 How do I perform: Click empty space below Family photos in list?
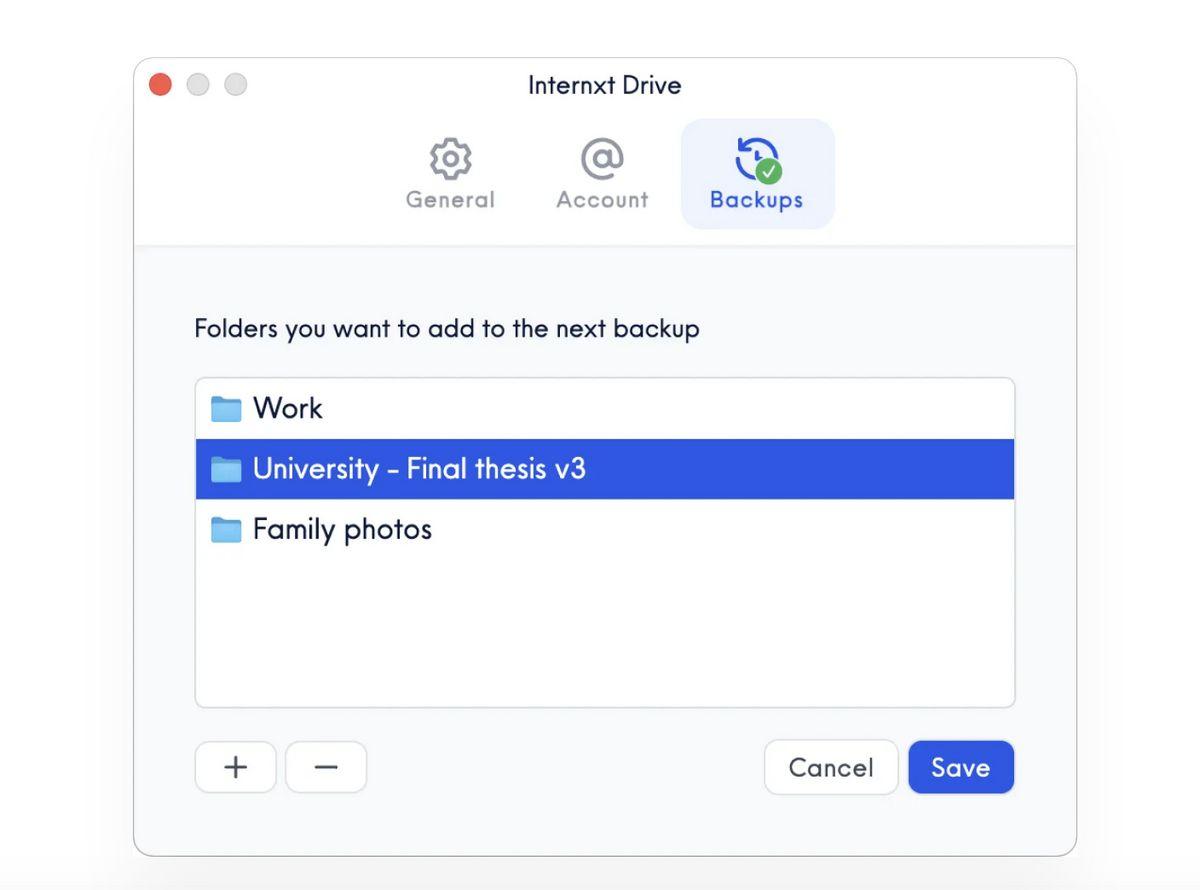605,632
